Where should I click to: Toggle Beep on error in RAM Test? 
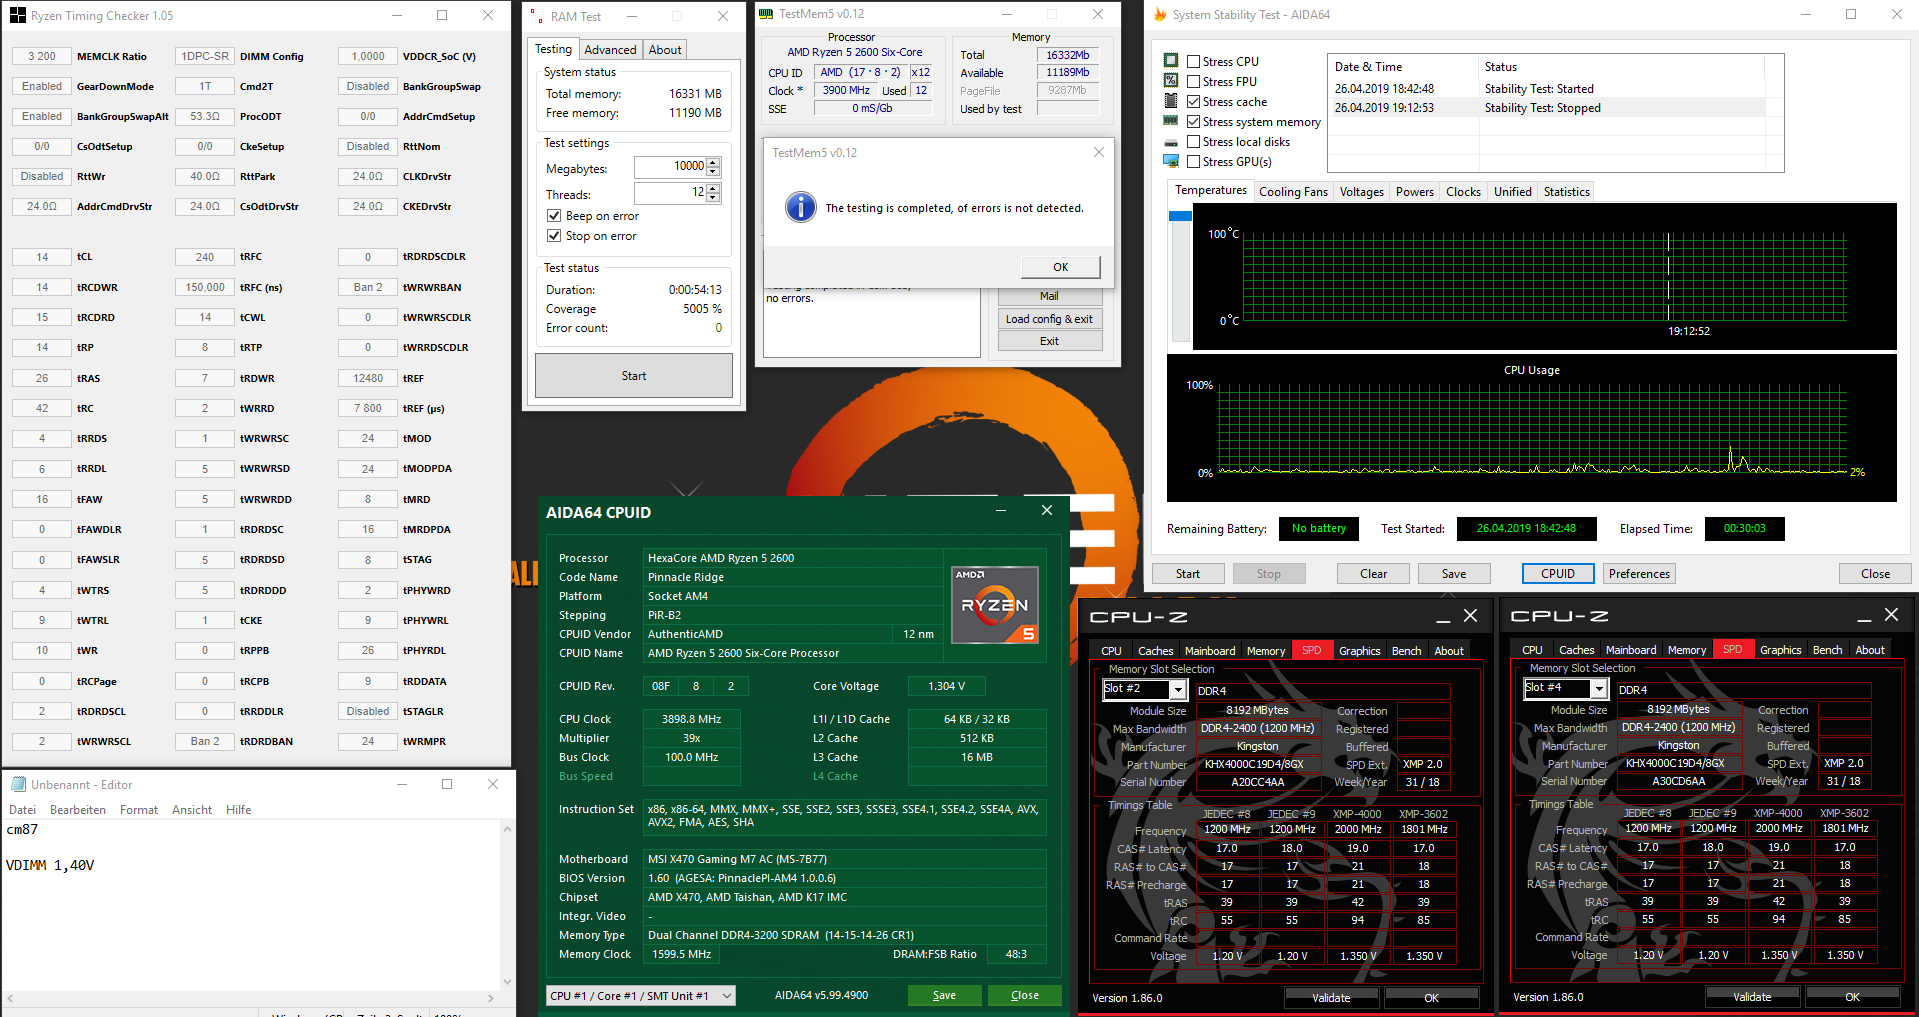click(x=554, y=216)
